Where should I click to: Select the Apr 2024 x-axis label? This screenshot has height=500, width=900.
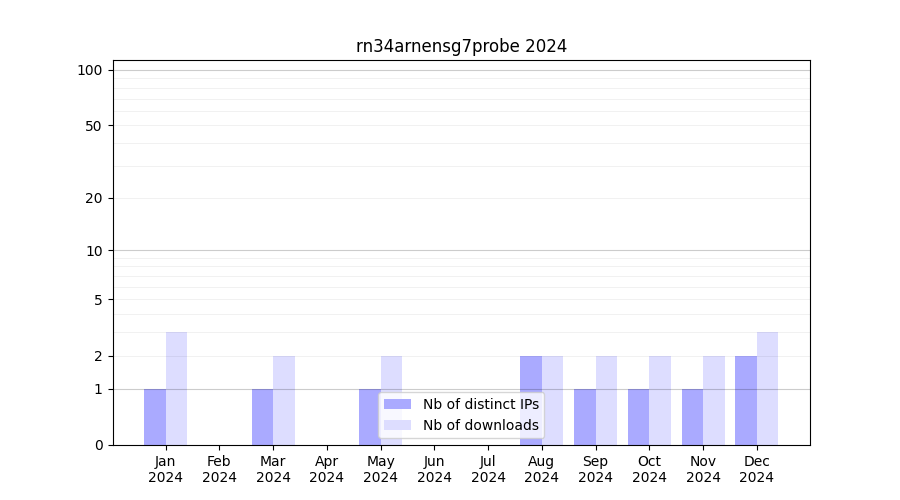327,469
